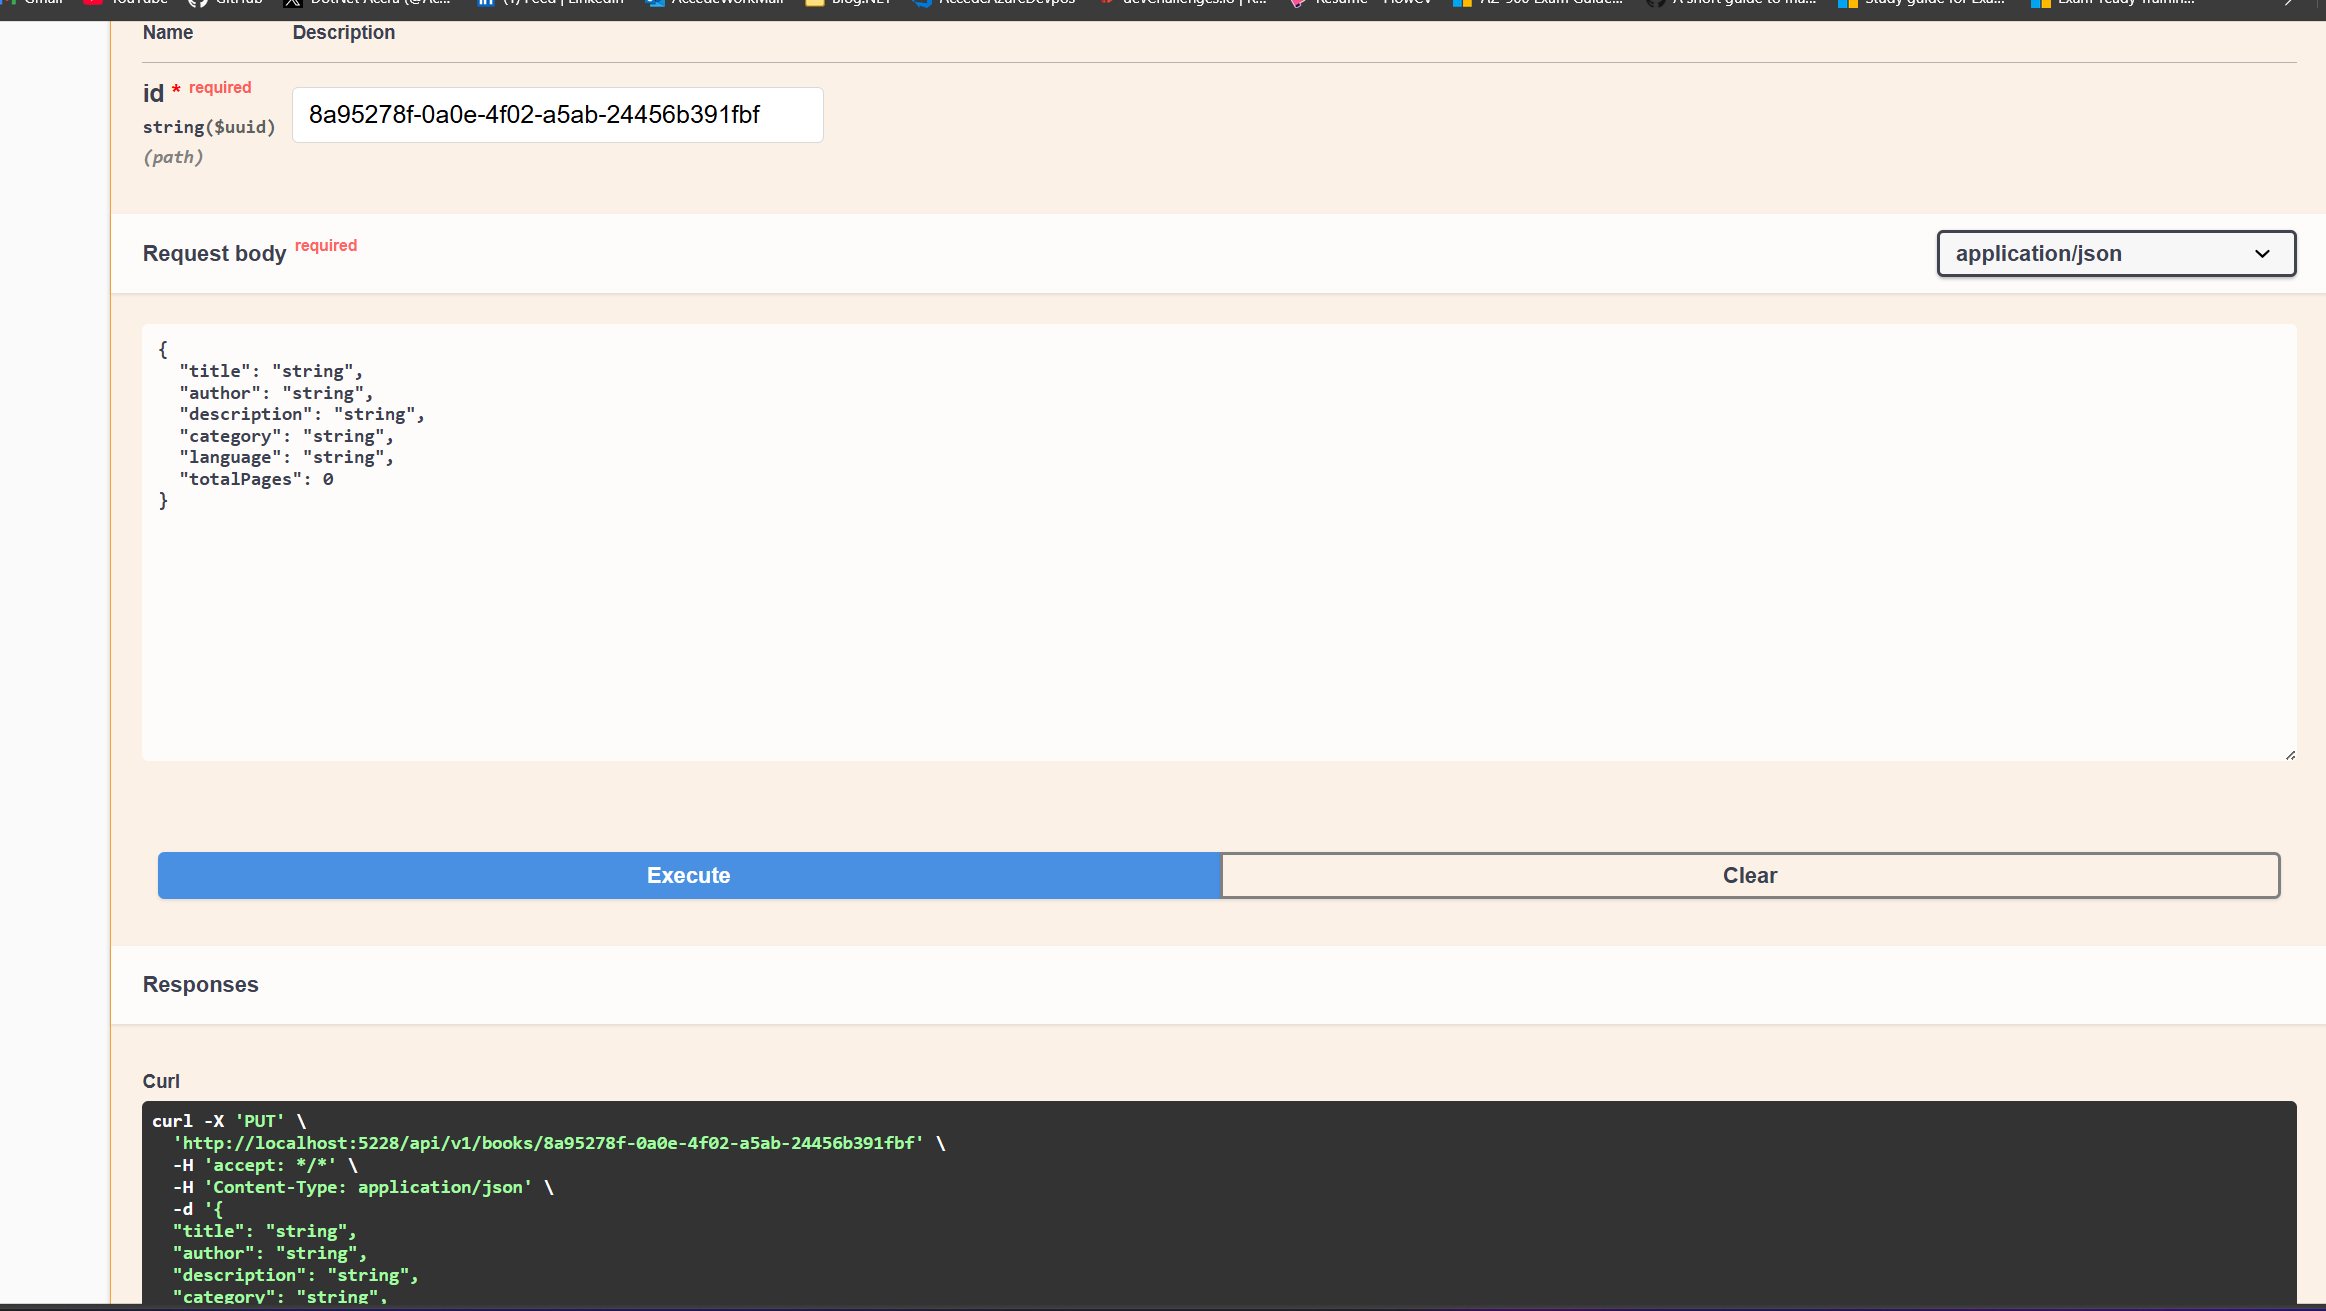Click the id UUID input field
Image resolution: width=2326 pixels, height=1311 pixels.
tap(557, 115)
